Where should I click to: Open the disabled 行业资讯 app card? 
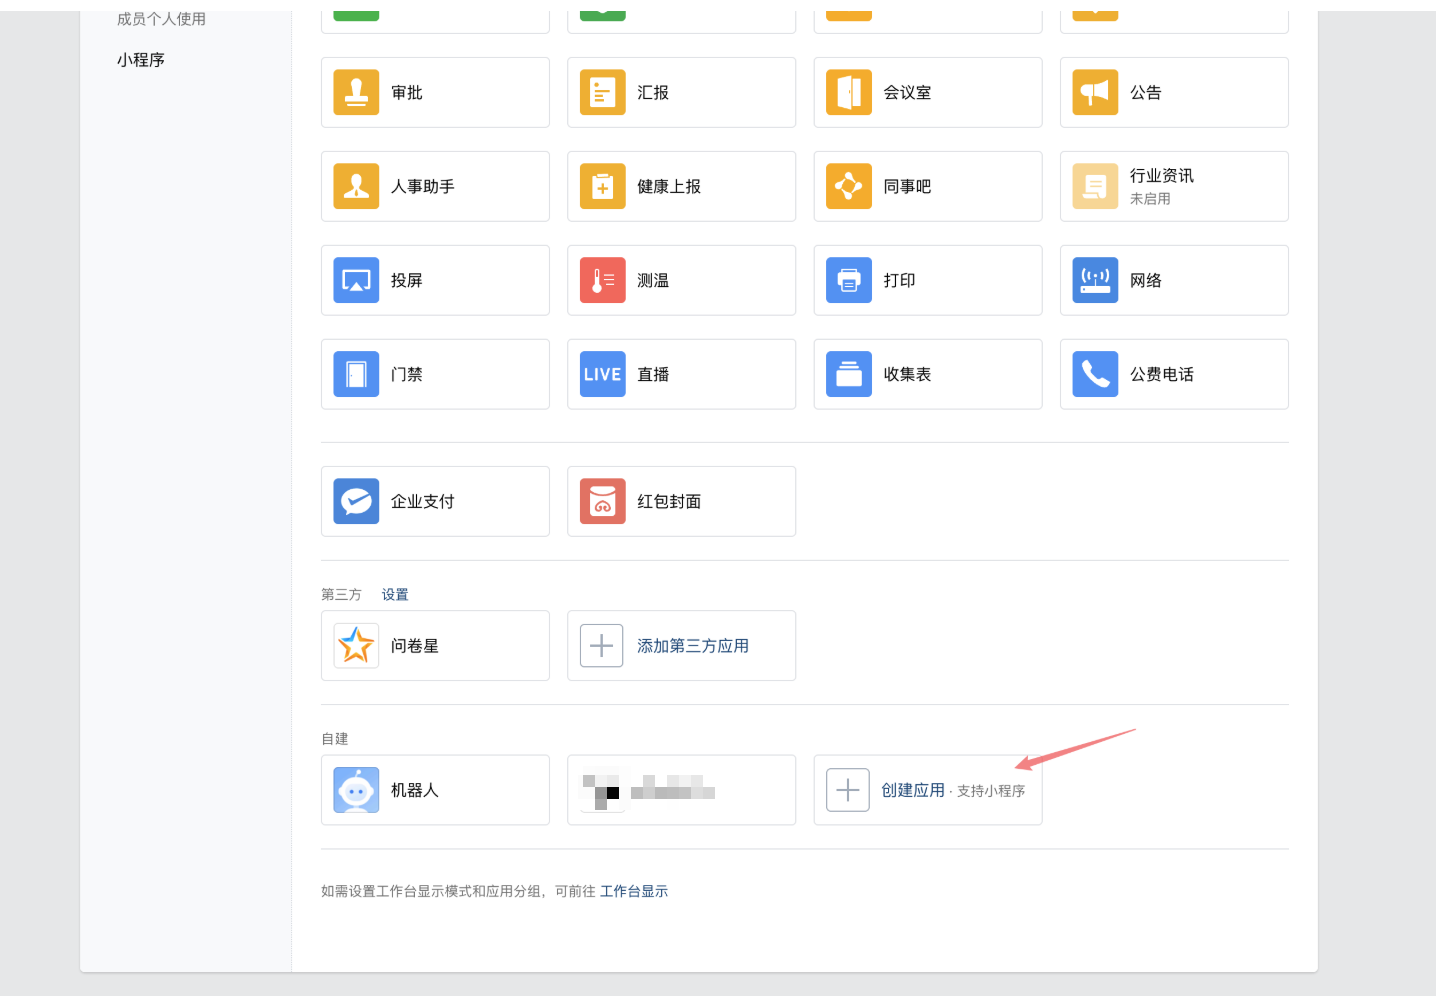(1174, 187)
